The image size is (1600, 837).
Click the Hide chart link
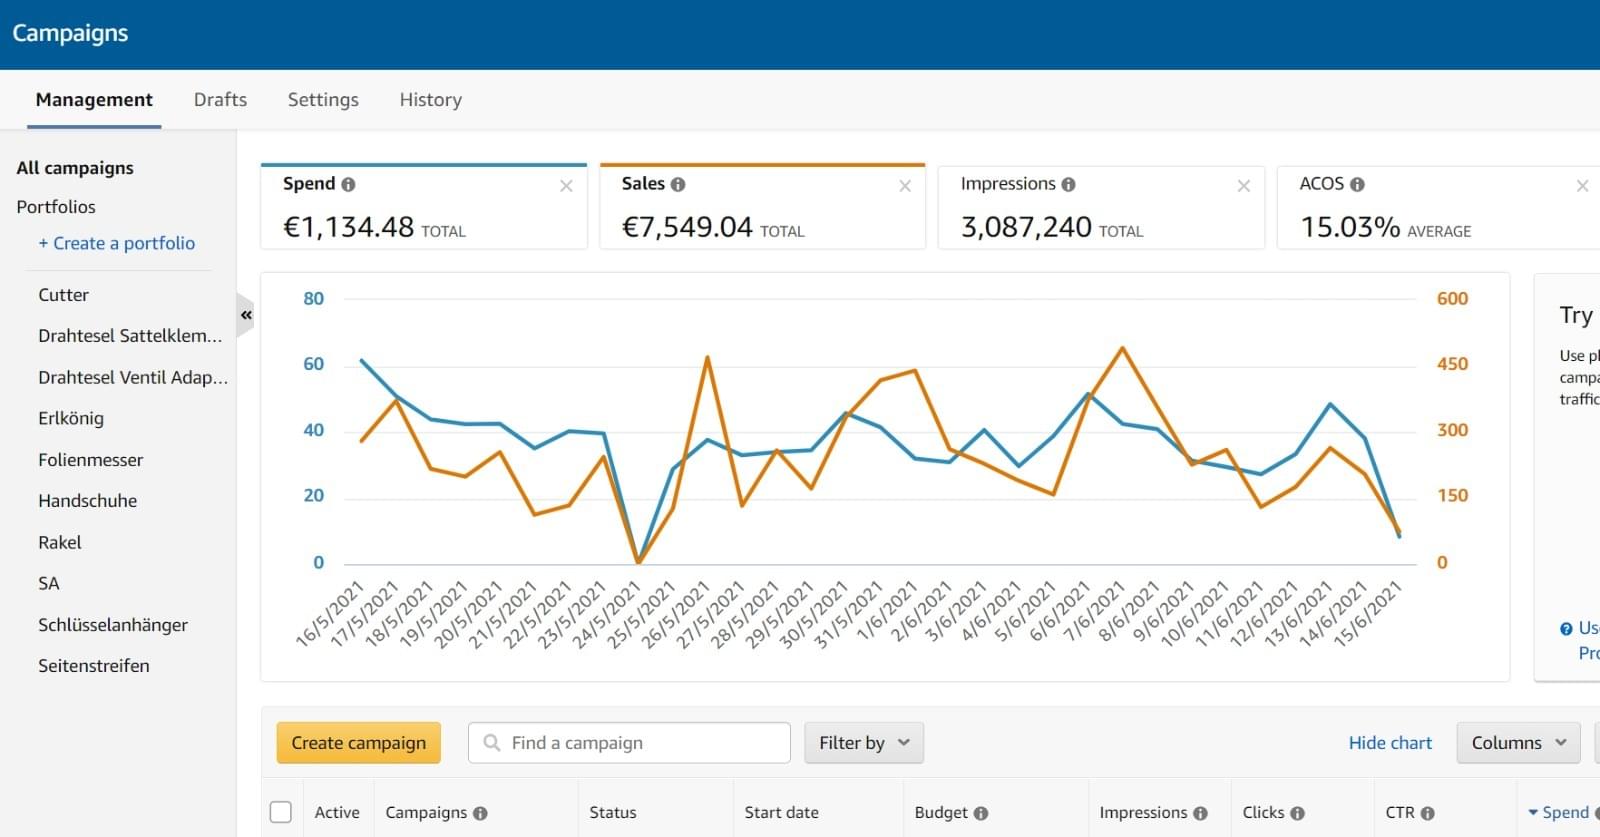pos(1389,743)
